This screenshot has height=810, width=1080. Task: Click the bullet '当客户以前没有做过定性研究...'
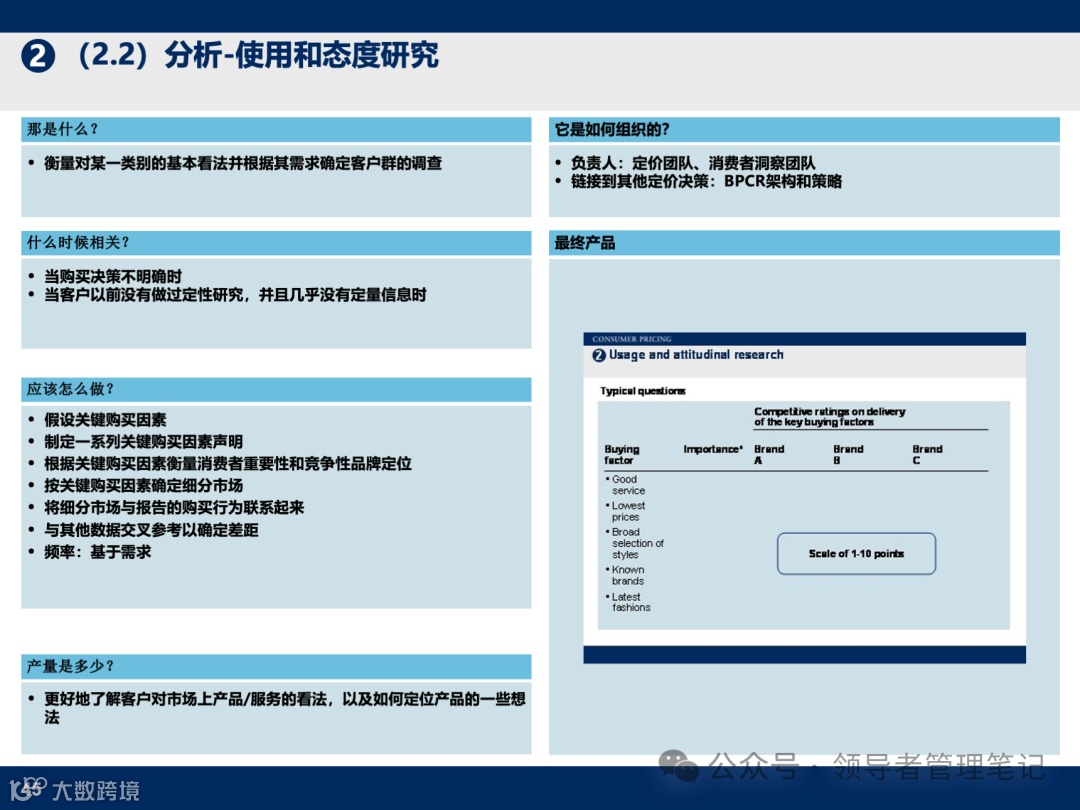(x=235, y=295)
